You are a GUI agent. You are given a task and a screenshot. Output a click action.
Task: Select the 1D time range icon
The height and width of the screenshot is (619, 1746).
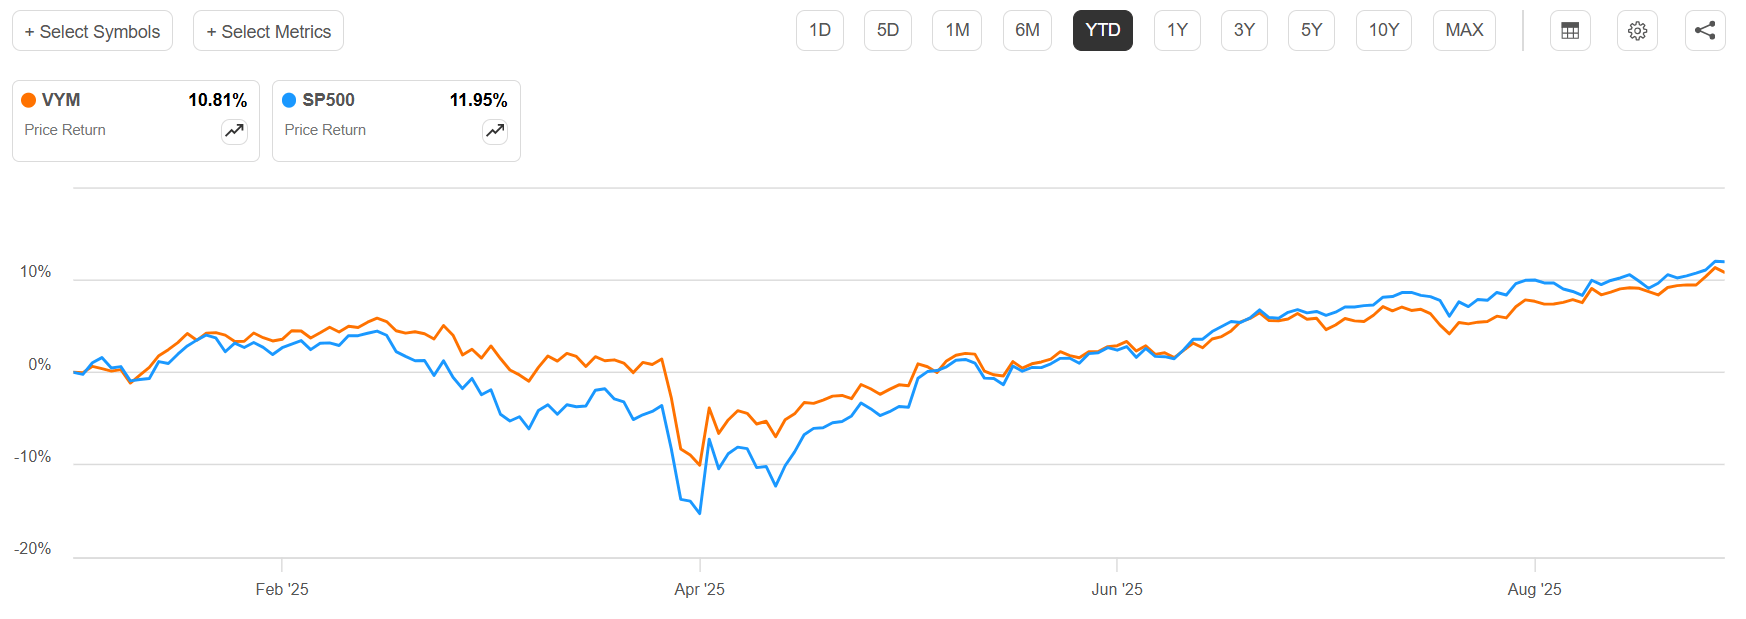click(820, 30)
